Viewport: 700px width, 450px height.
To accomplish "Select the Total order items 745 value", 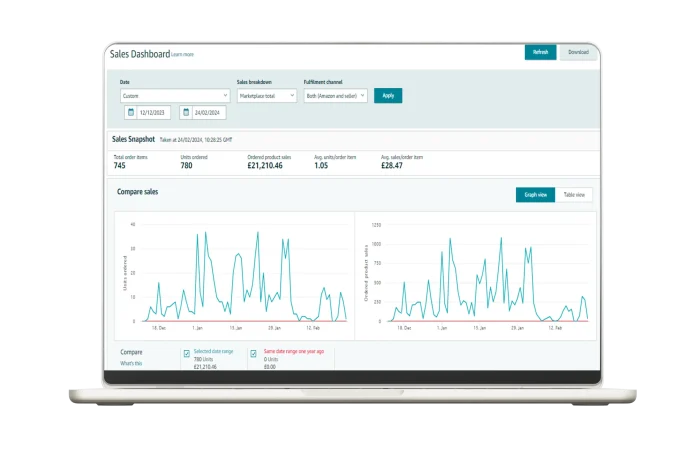I will coord(120,166).
